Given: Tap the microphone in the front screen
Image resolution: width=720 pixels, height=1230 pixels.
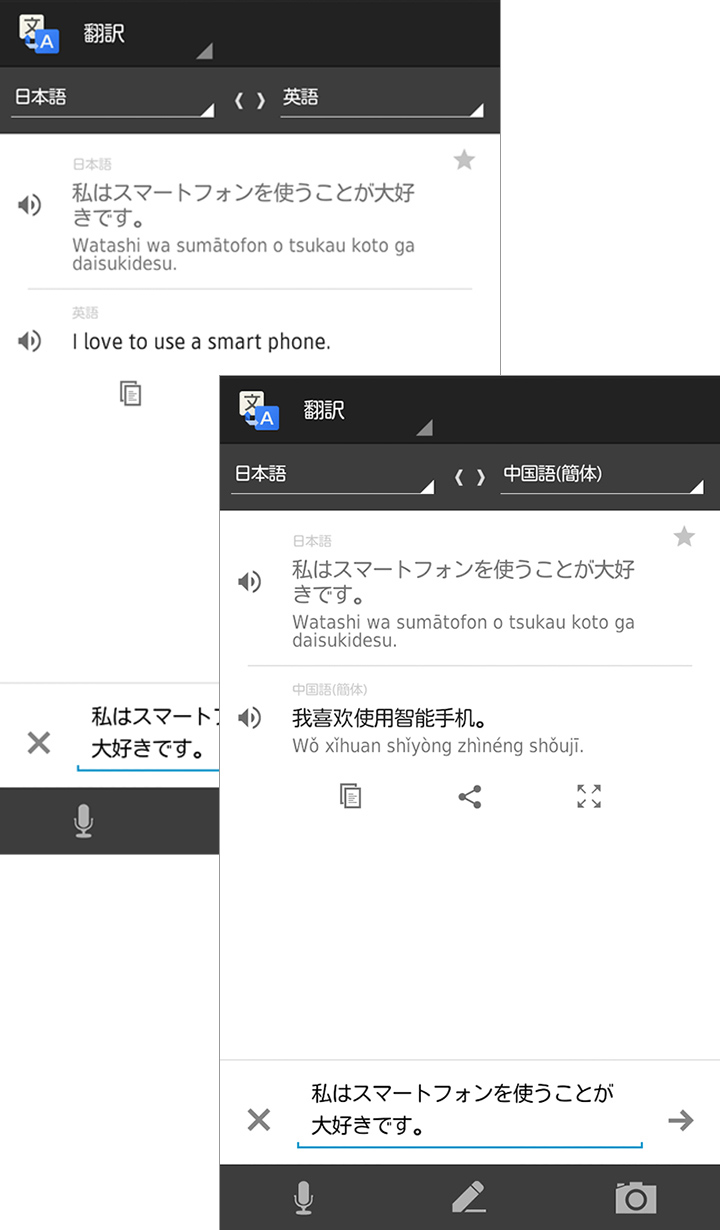Looking at the screenshot, I should click(x=303, y=1197).
